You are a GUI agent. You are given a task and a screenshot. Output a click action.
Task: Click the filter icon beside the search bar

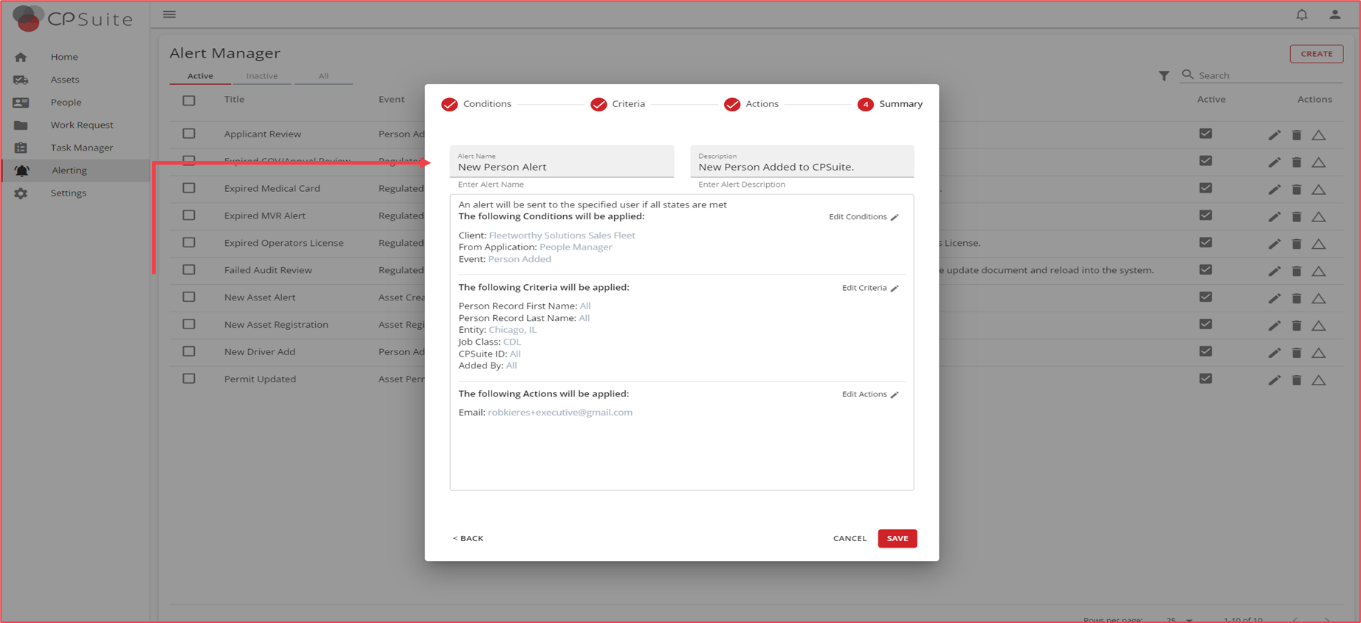pos(1163,74)
